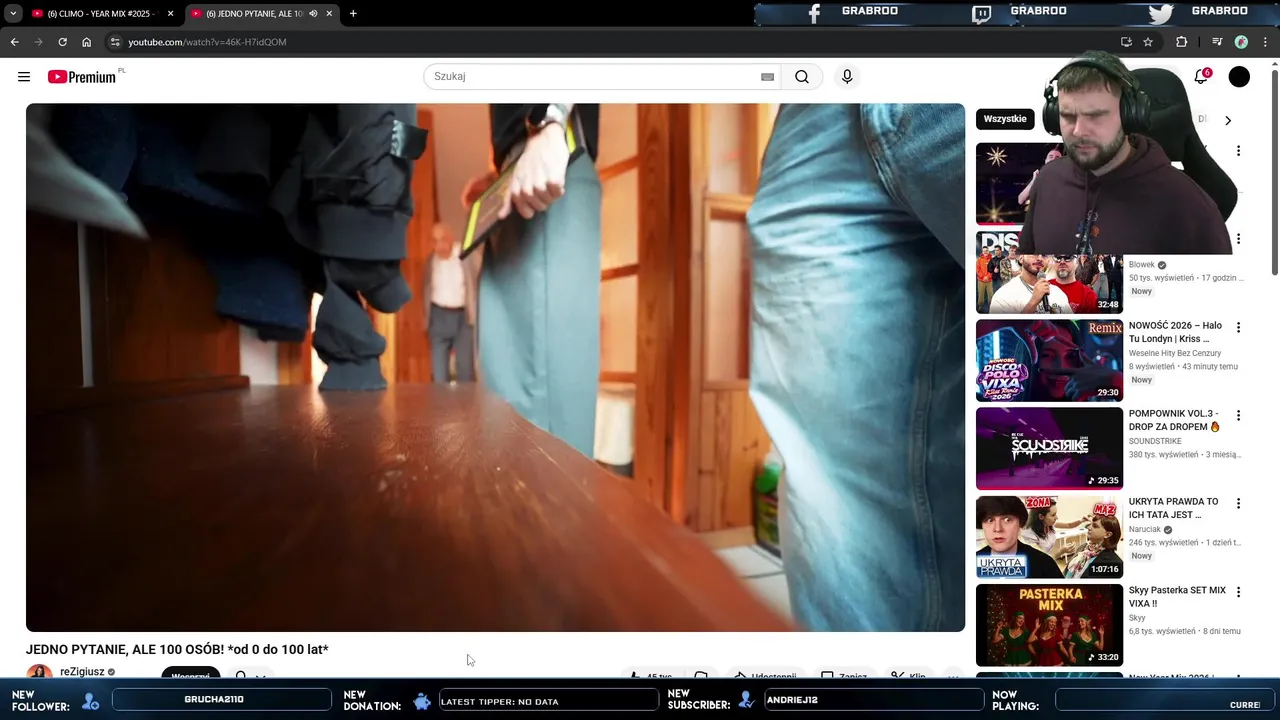Open options for Skyy Pasterka SET MIX
This screenshot has height=720, width=1280.
click(x=1238, y=592)
